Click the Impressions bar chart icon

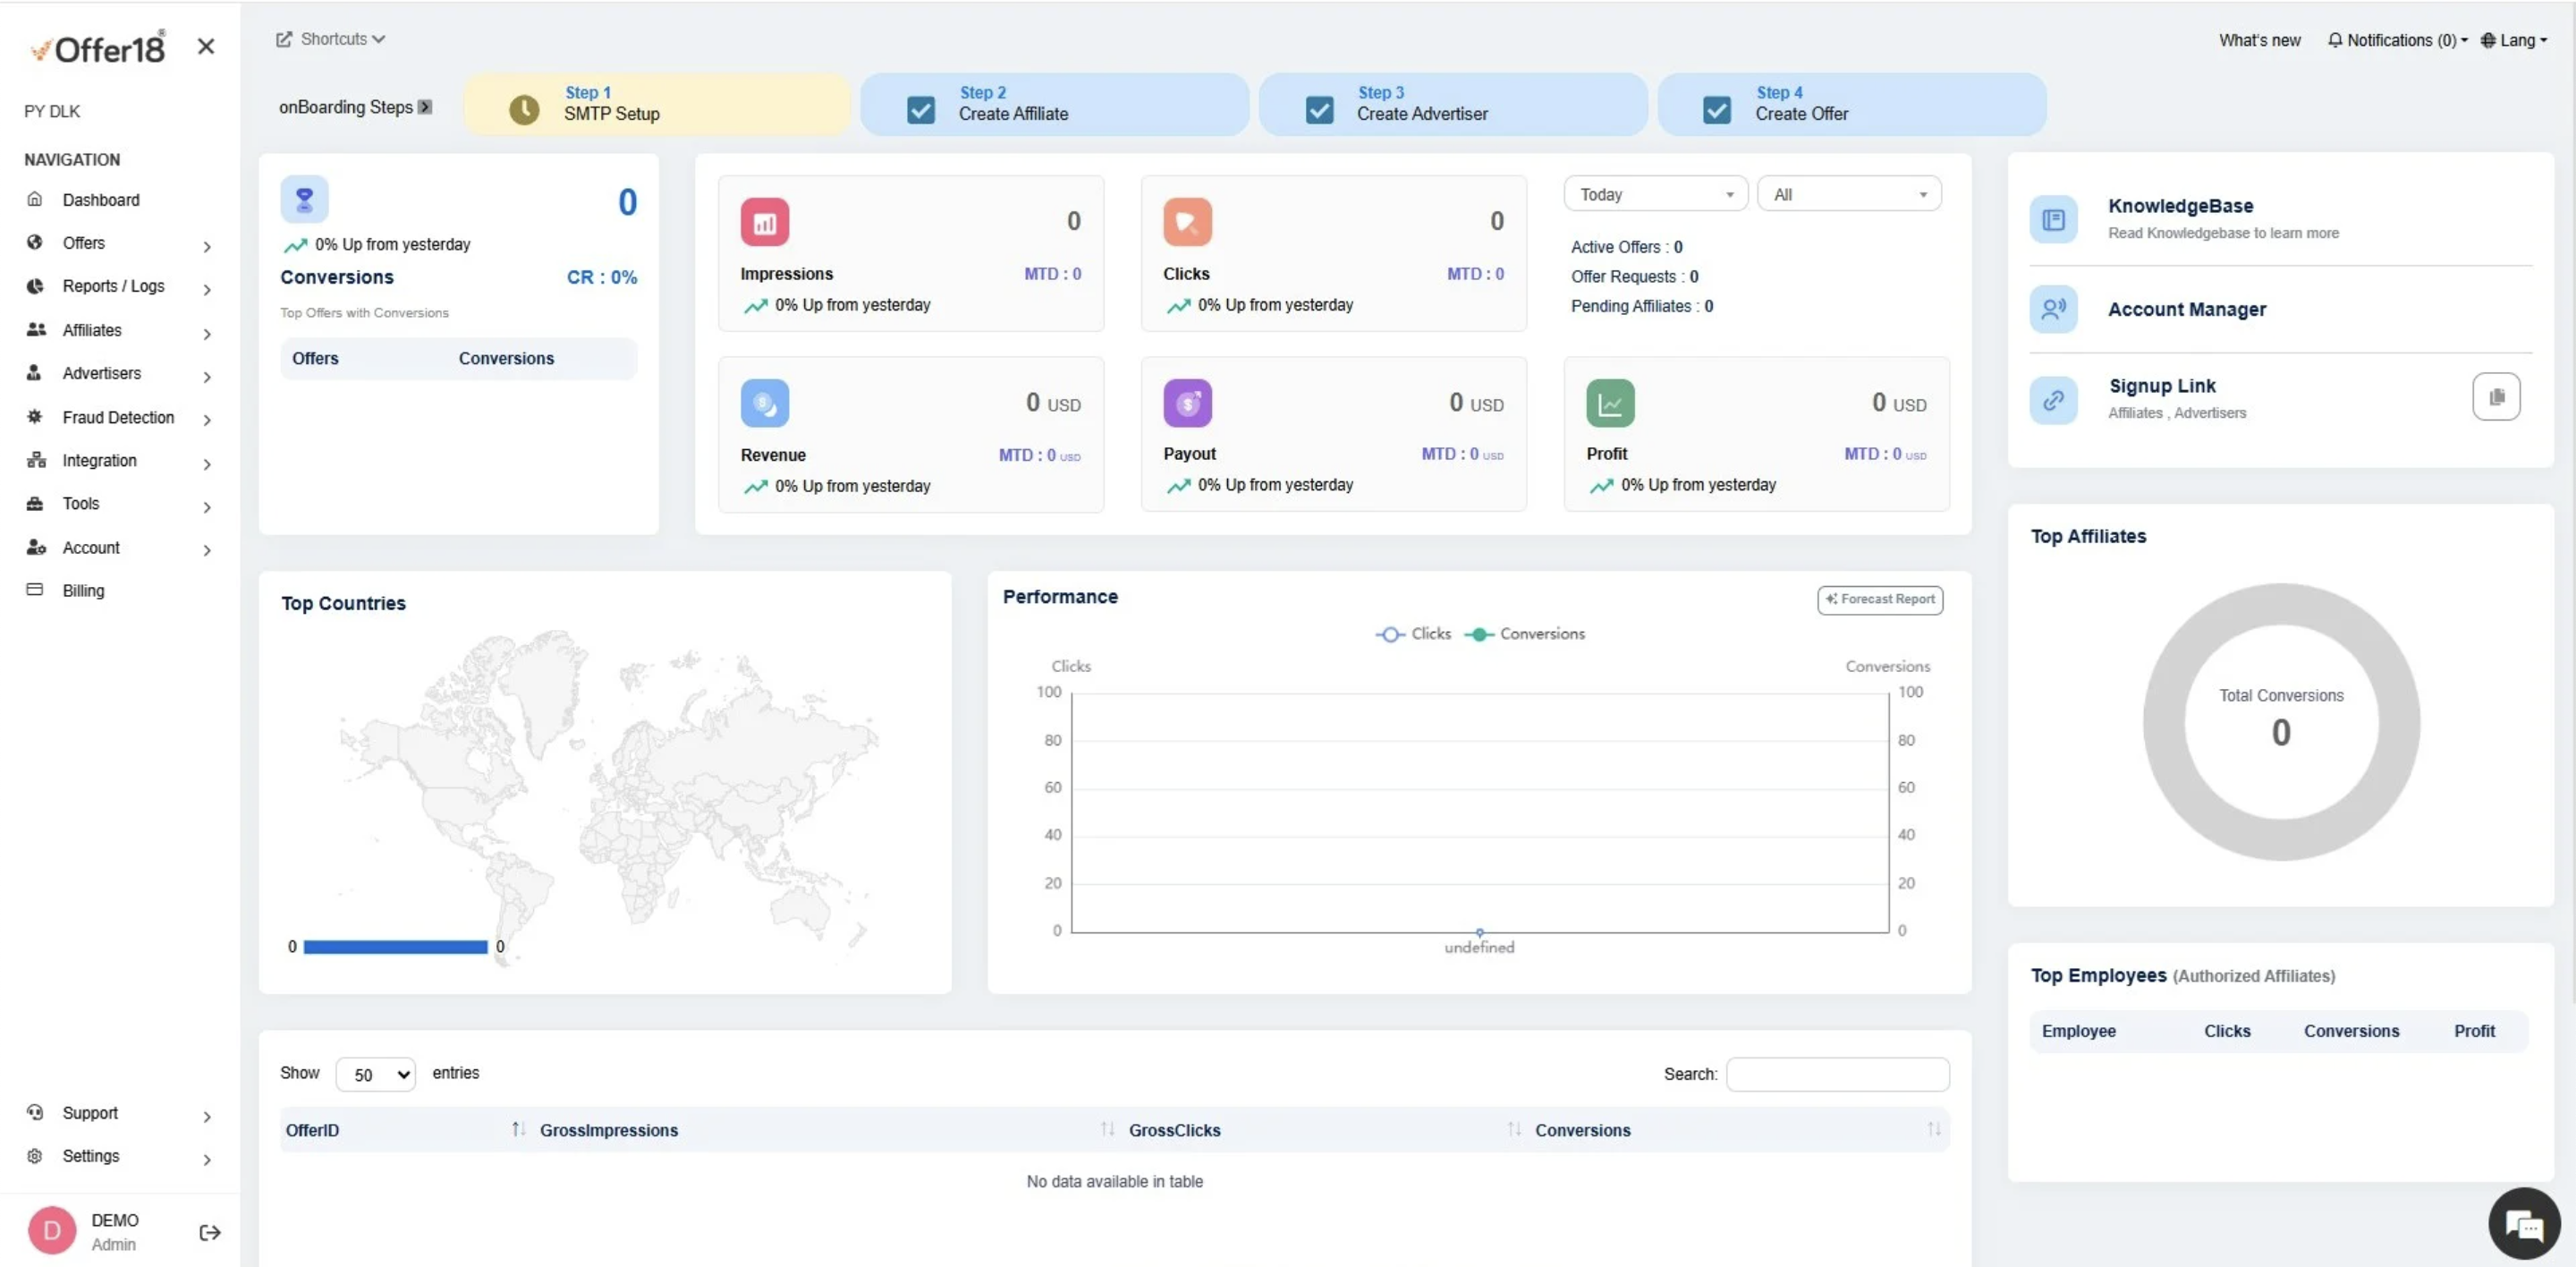[764, 222]
